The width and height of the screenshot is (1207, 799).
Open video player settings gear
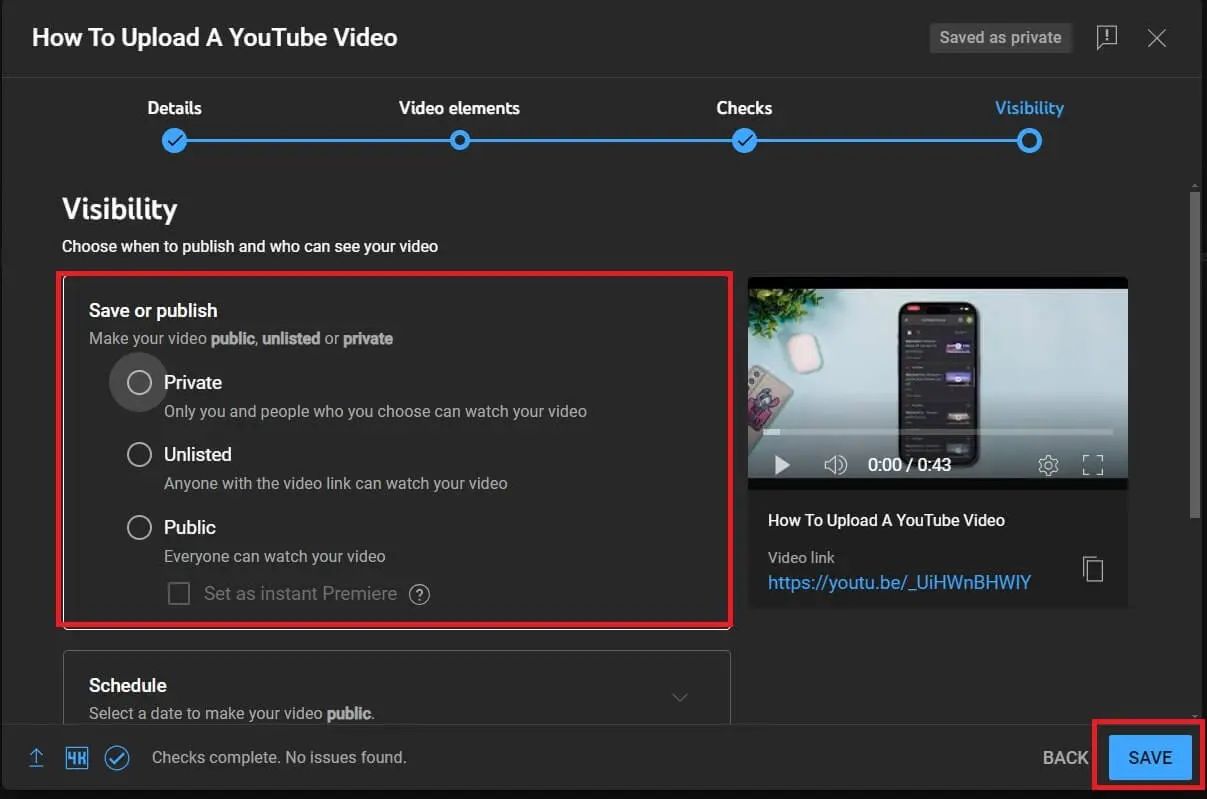click(x=1048, y=464)
